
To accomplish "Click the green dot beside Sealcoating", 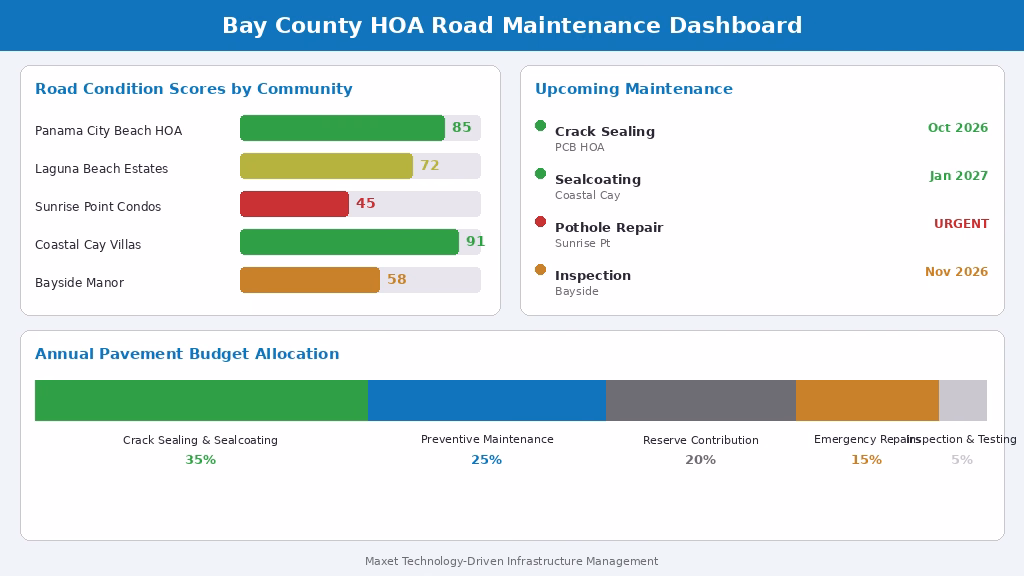I will coord(540,173).
